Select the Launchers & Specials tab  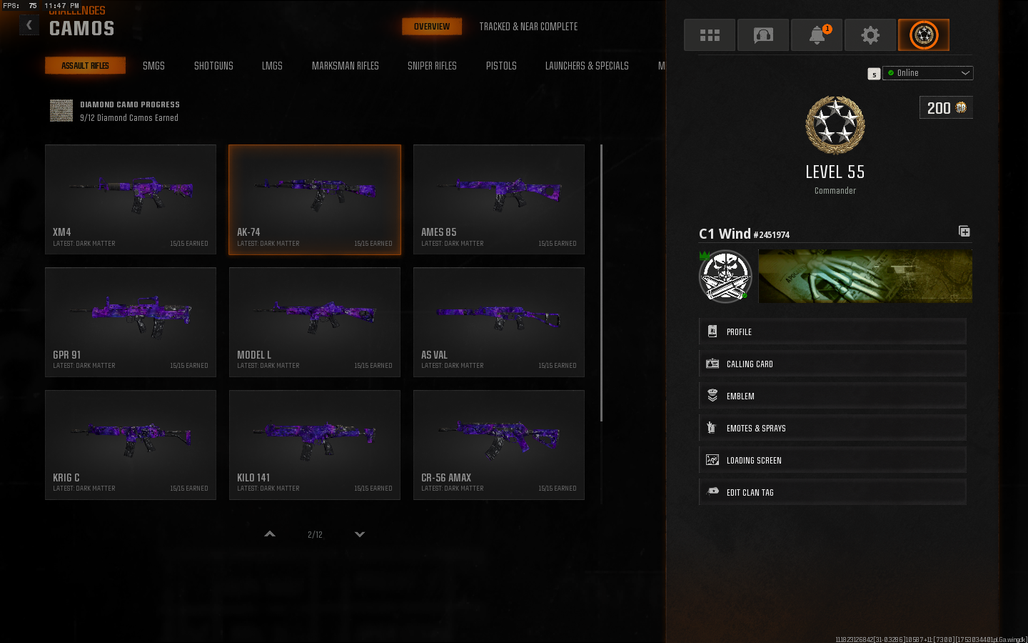[587, 66]
